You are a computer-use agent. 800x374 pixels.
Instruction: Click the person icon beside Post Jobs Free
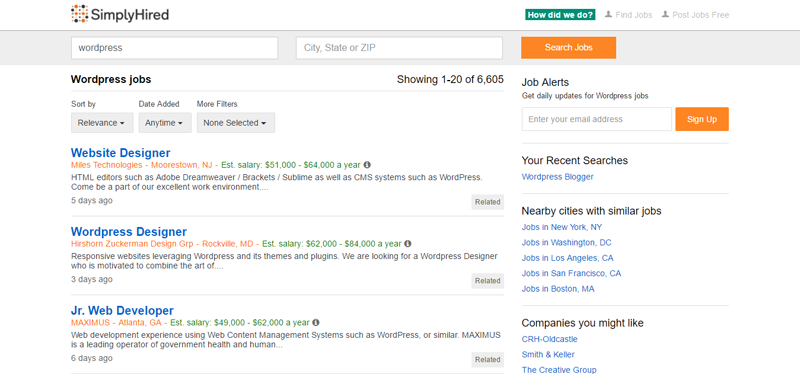tap(665, 15)
